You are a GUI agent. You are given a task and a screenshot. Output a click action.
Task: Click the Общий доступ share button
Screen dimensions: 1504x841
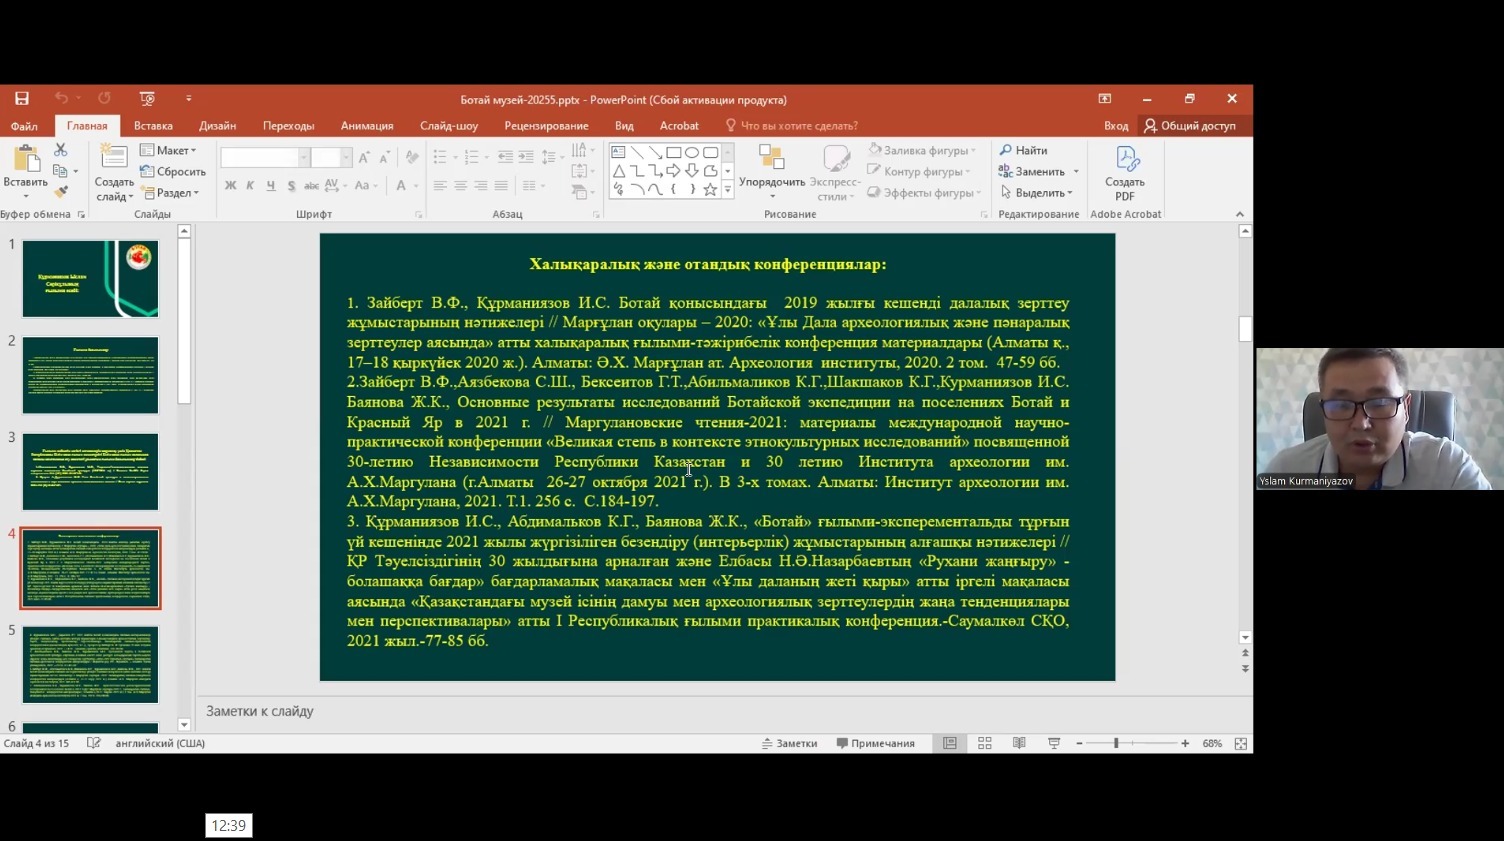pos(1190,126)
